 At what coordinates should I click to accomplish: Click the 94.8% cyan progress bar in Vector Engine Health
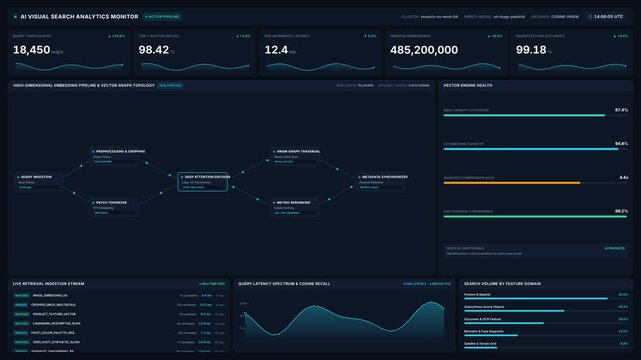(x=536, y=149)
